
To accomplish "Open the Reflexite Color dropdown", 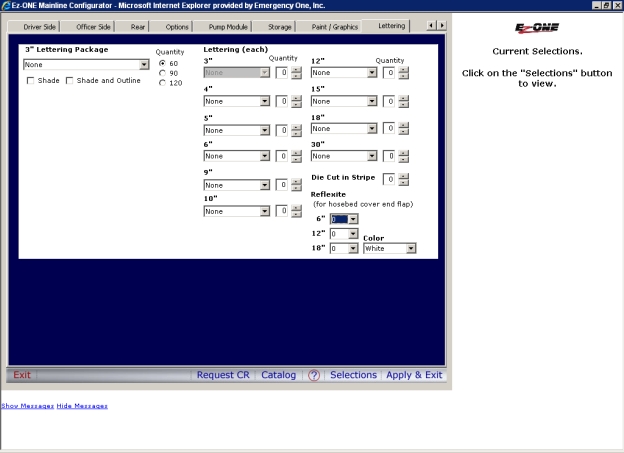I will [390, 248].
